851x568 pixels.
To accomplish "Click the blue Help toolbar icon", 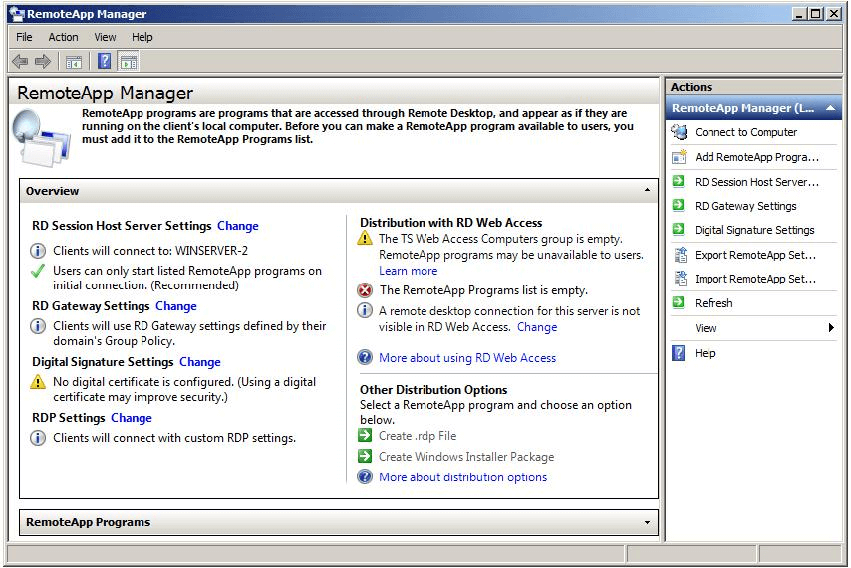I will [104, 62].
